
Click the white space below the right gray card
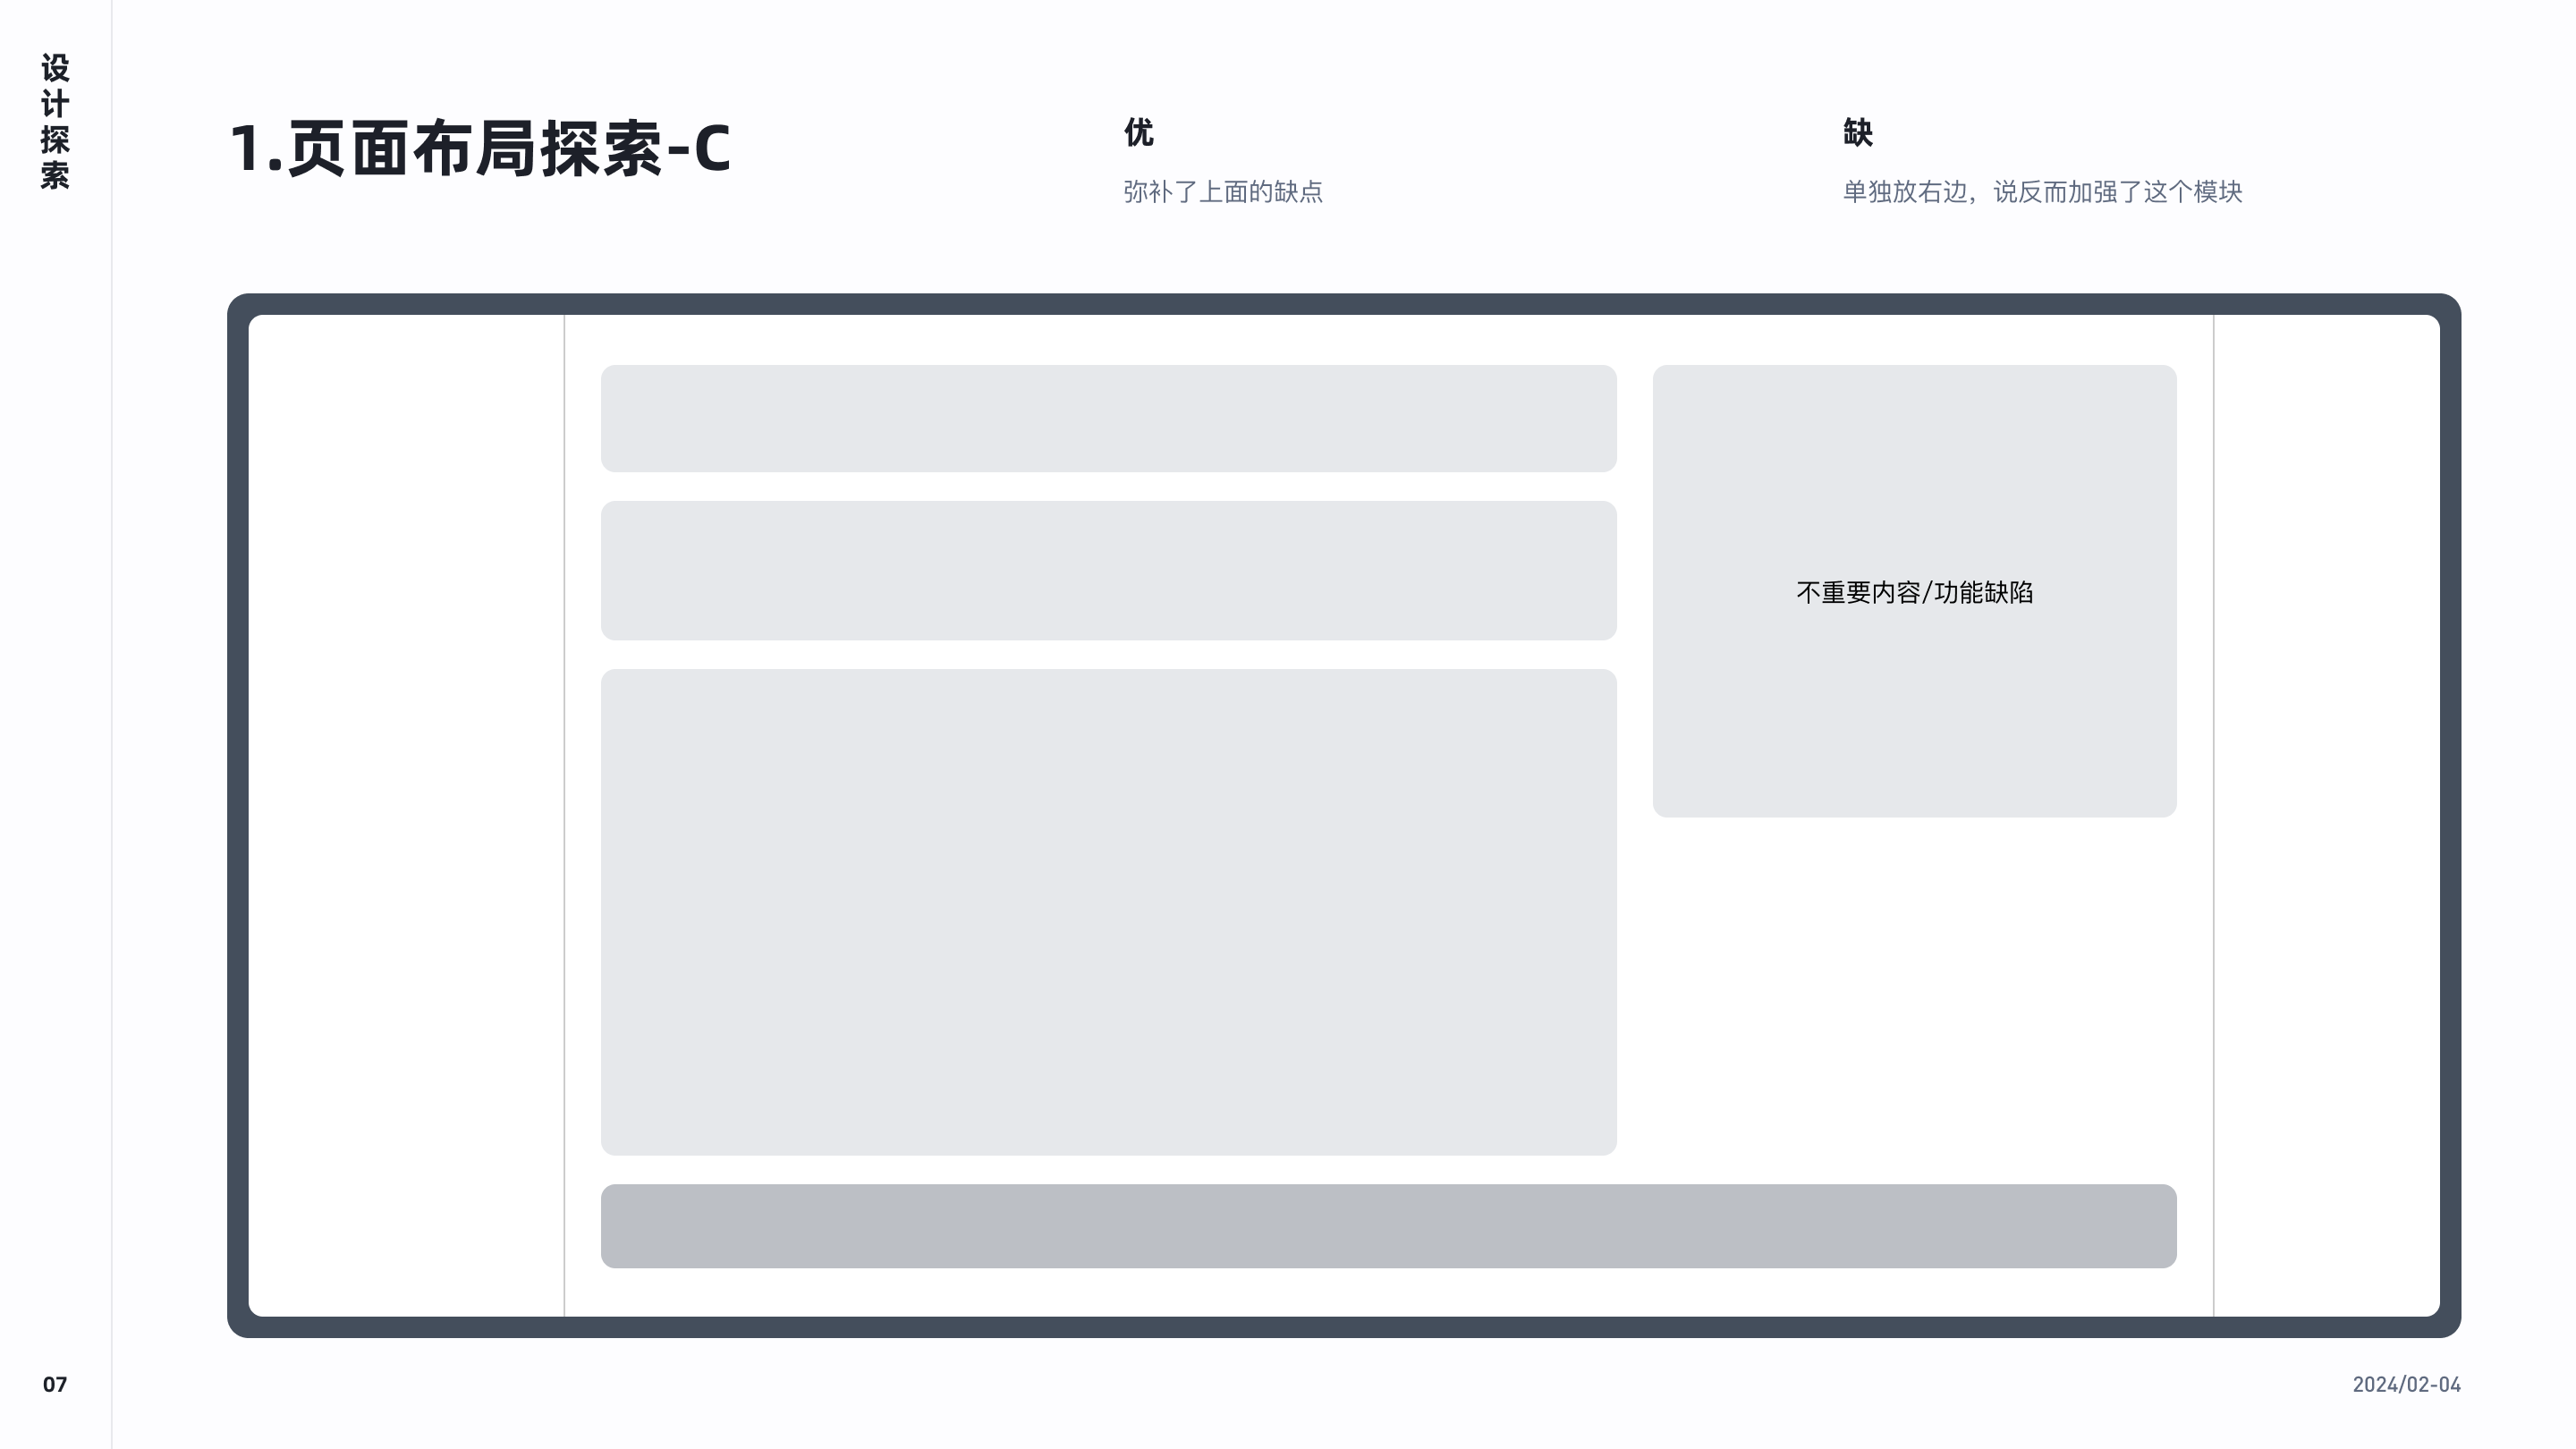[x=1914, y=1000]
